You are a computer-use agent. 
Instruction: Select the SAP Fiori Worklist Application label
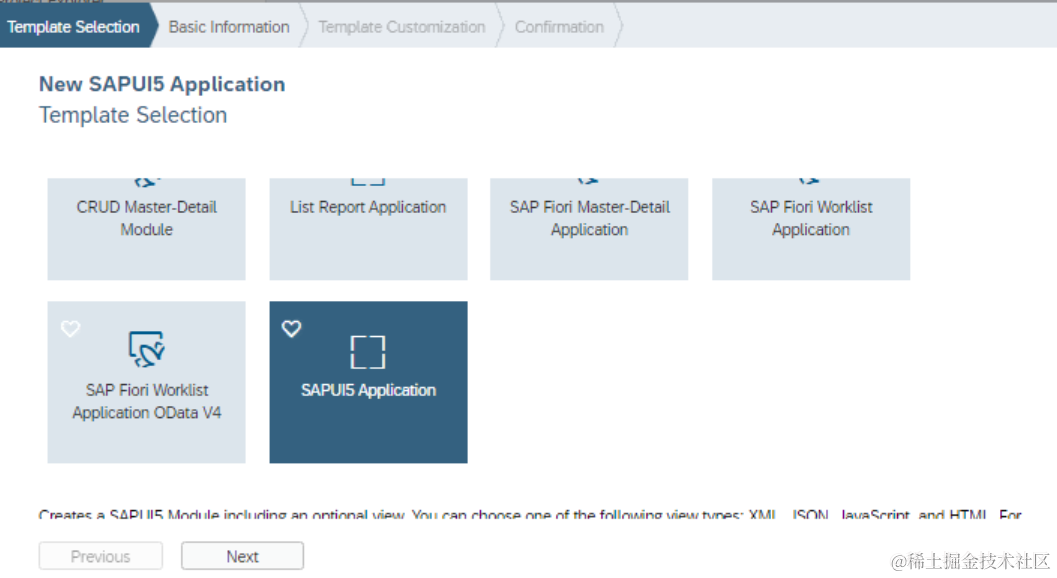(811, 218)
